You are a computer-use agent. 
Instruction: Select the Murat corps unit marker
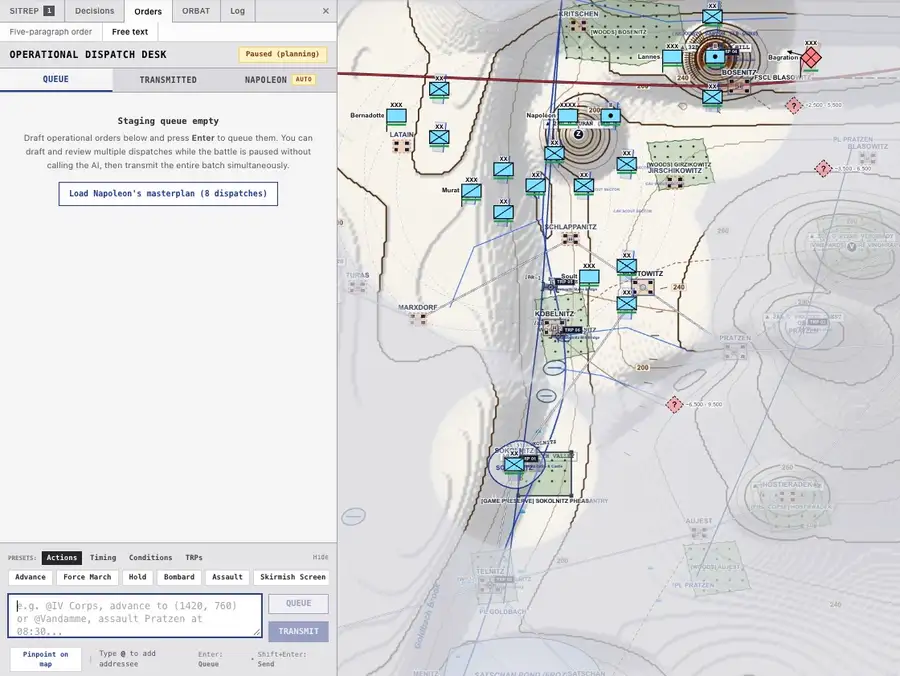472,191
